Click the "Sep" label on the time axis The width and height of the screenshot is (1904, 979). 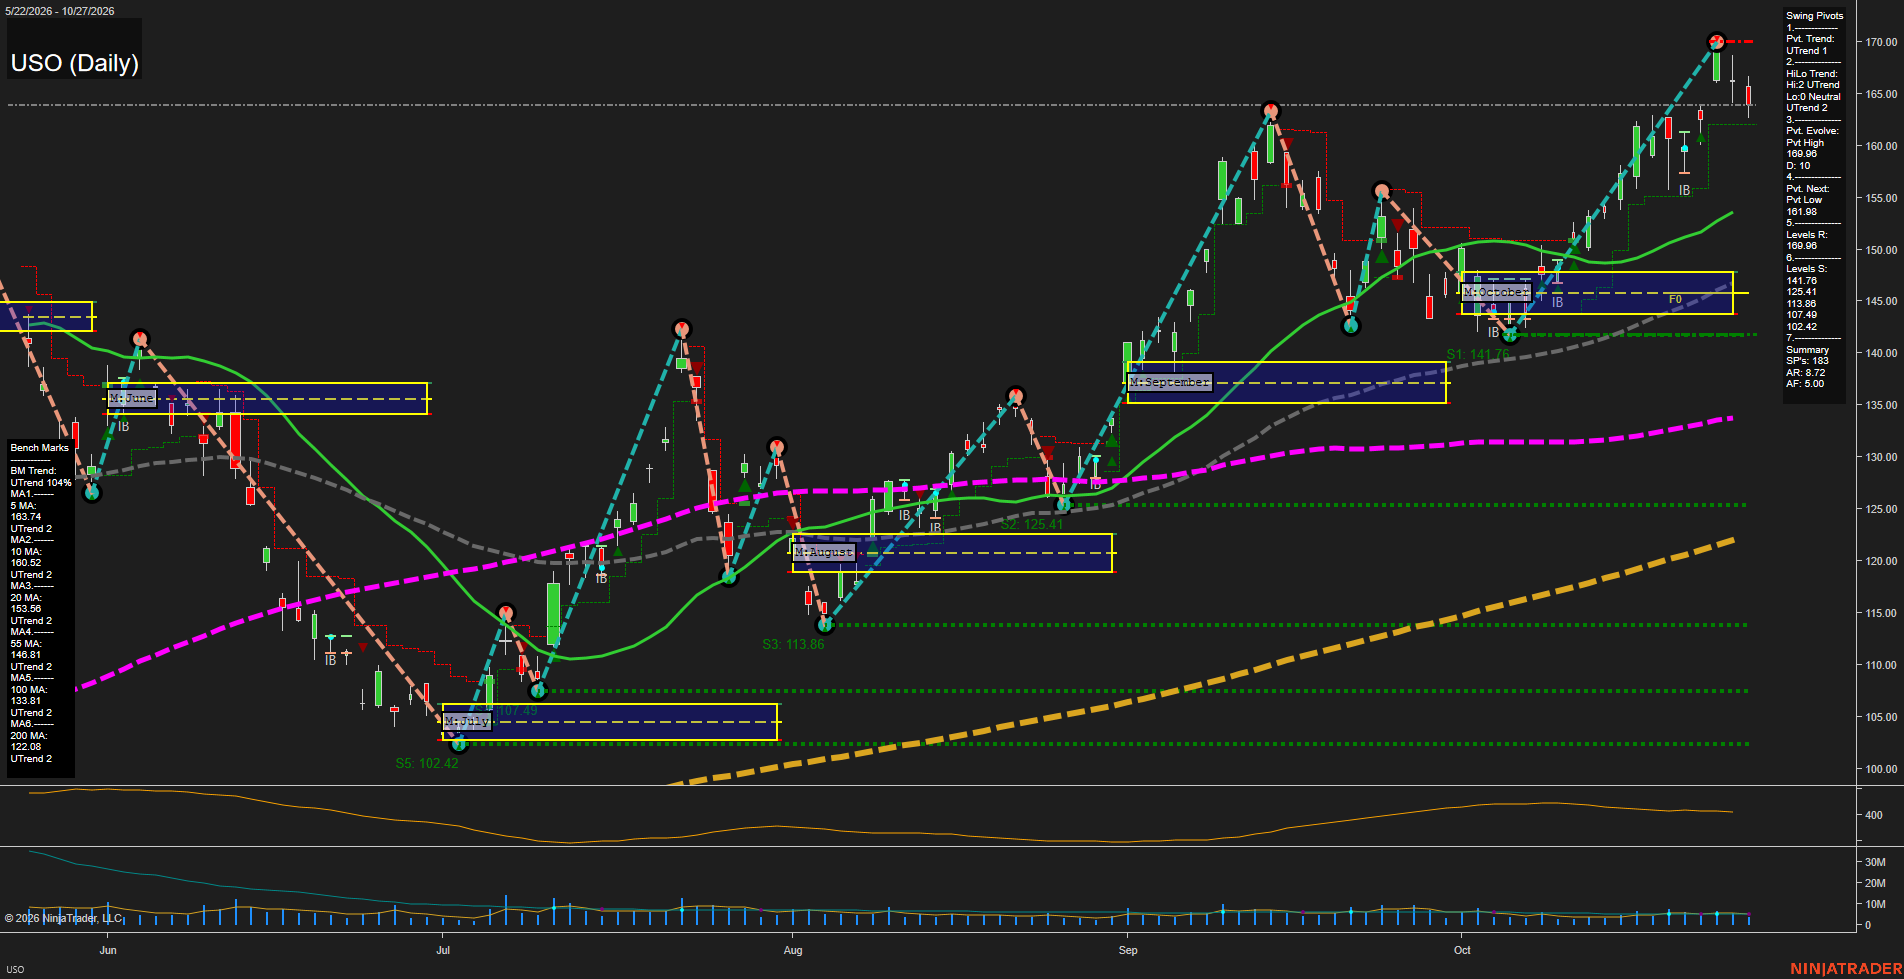[x=1128, y=950]
